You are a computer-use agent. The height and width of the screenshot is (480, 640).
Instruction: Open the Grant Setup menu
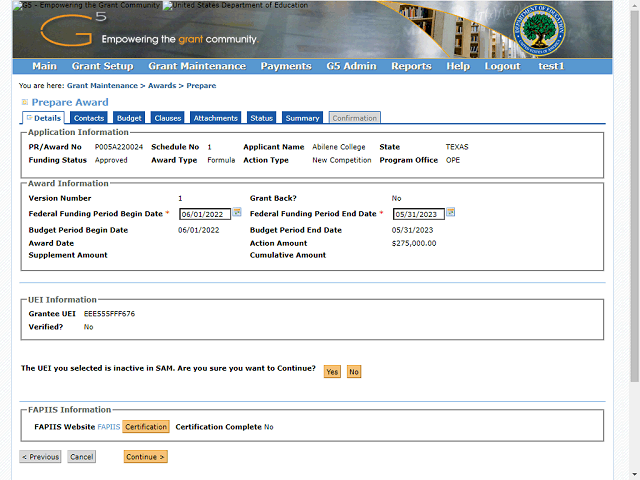[102, 66]
